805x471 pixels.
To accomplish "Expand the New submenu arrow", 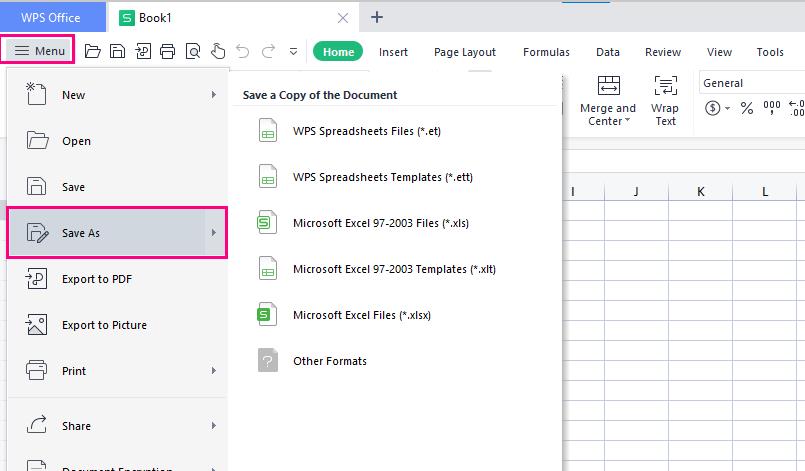I will point(214,95).
